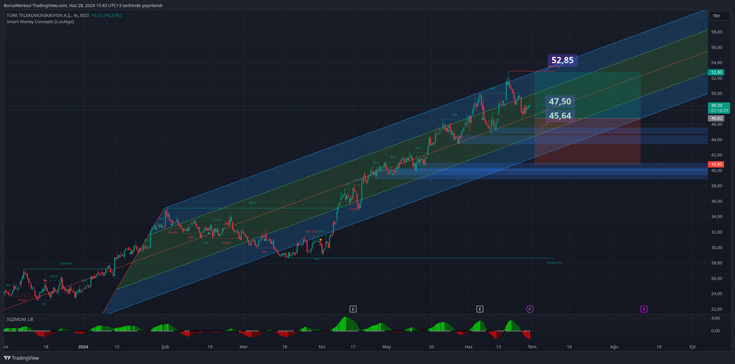Click the May label on the time axis

[x=386, y=347]
